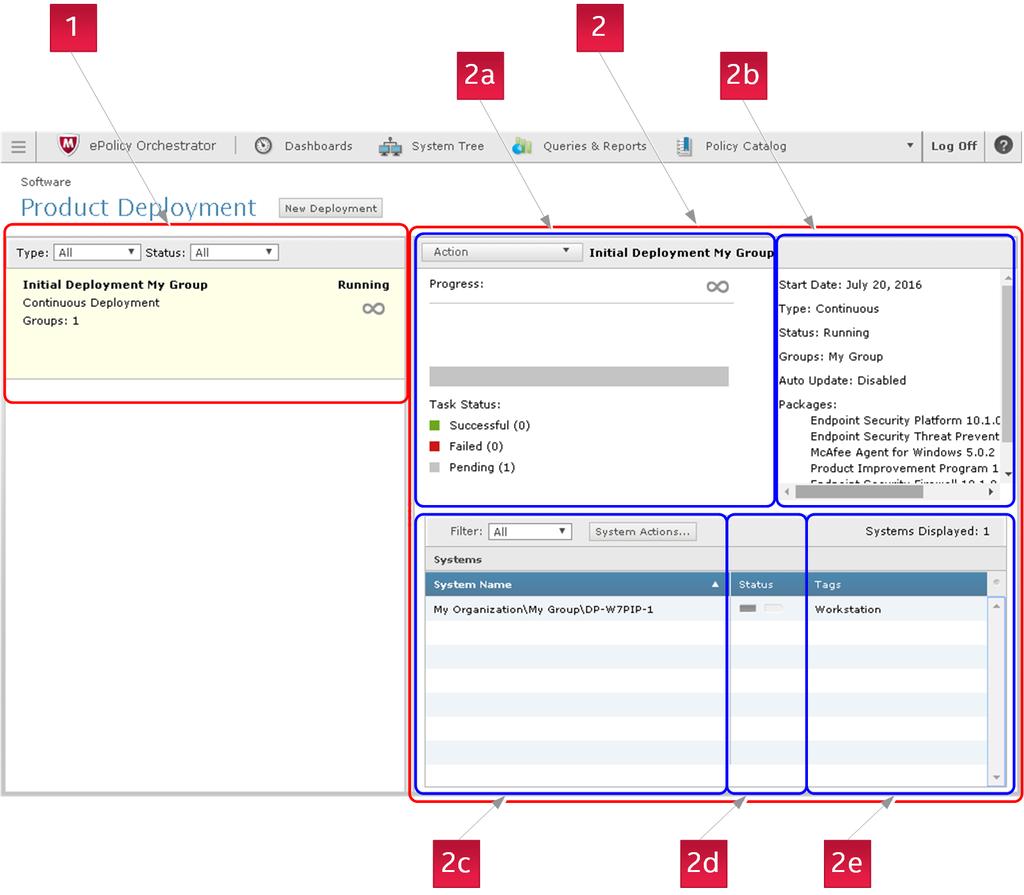Click the System Actions button
1024x895 pixels.
pos(643,532)
